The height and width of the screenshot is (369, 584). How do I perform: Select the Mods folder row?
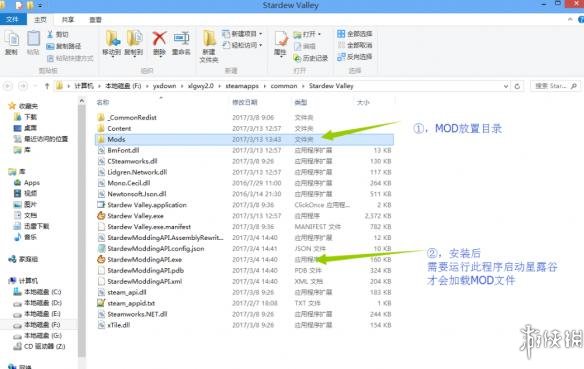(x=244, y=139)
